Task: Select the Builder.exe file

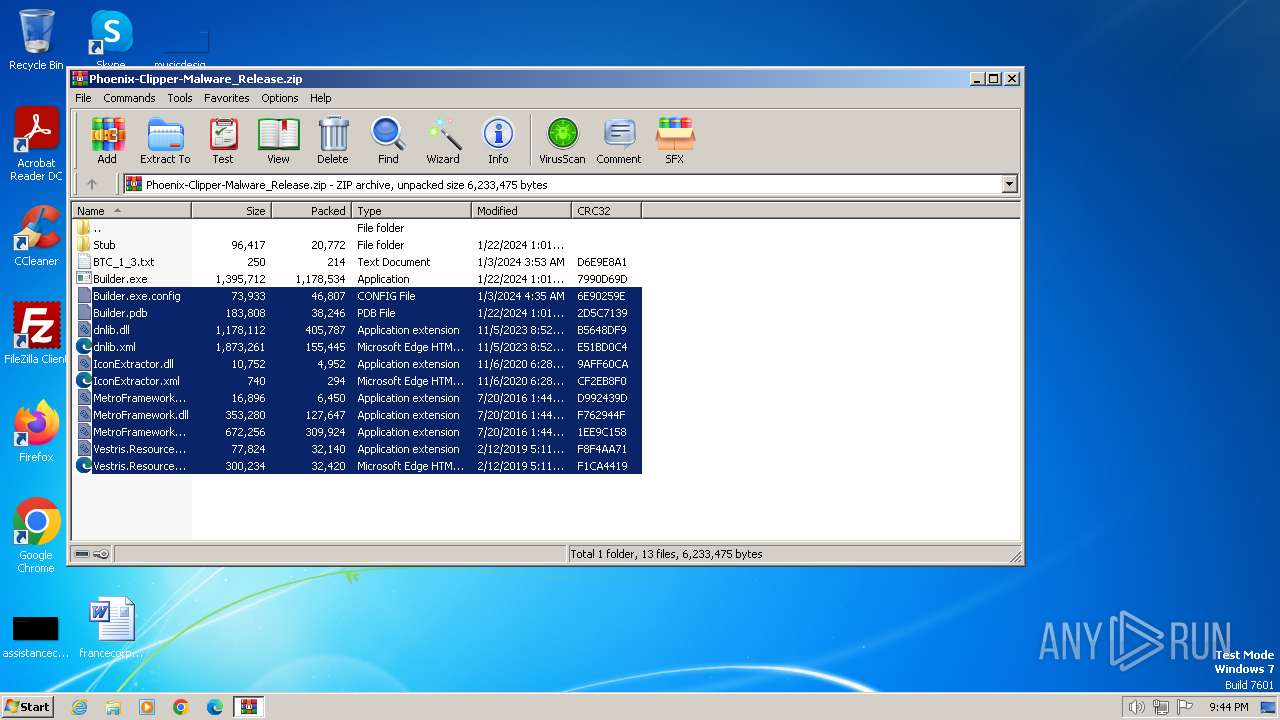Action: click(357, 279)
